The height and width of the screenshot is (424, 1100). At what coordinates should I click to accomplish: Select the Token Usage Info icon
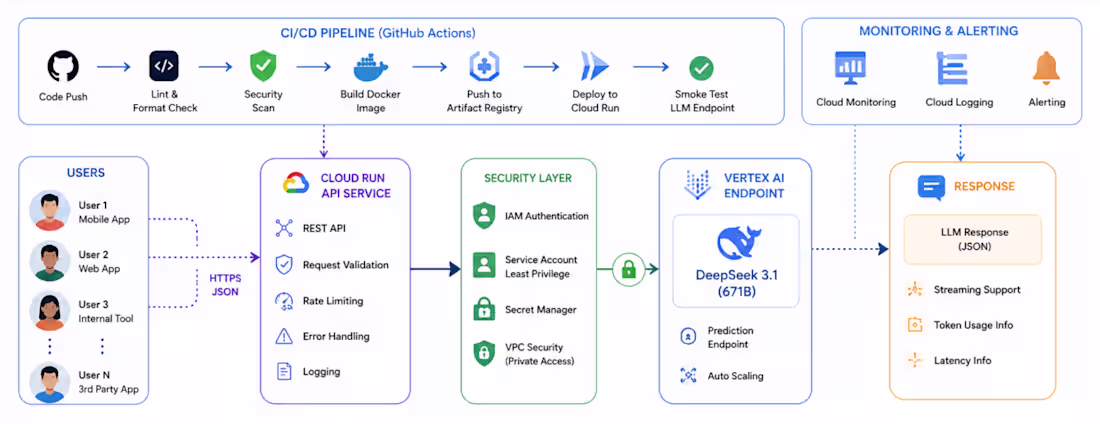click(x=915, y=325)
